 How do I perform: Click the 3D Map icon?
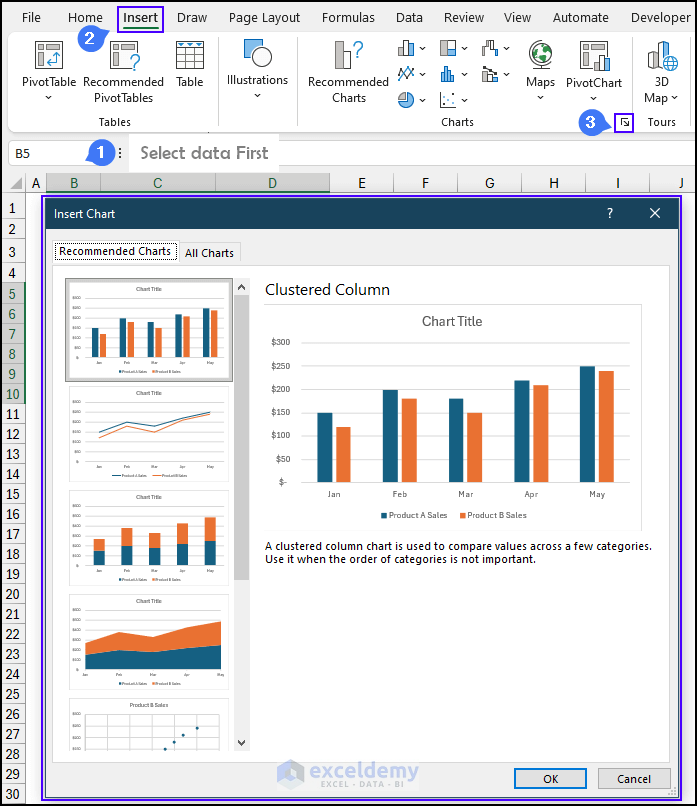coord(663,56)
